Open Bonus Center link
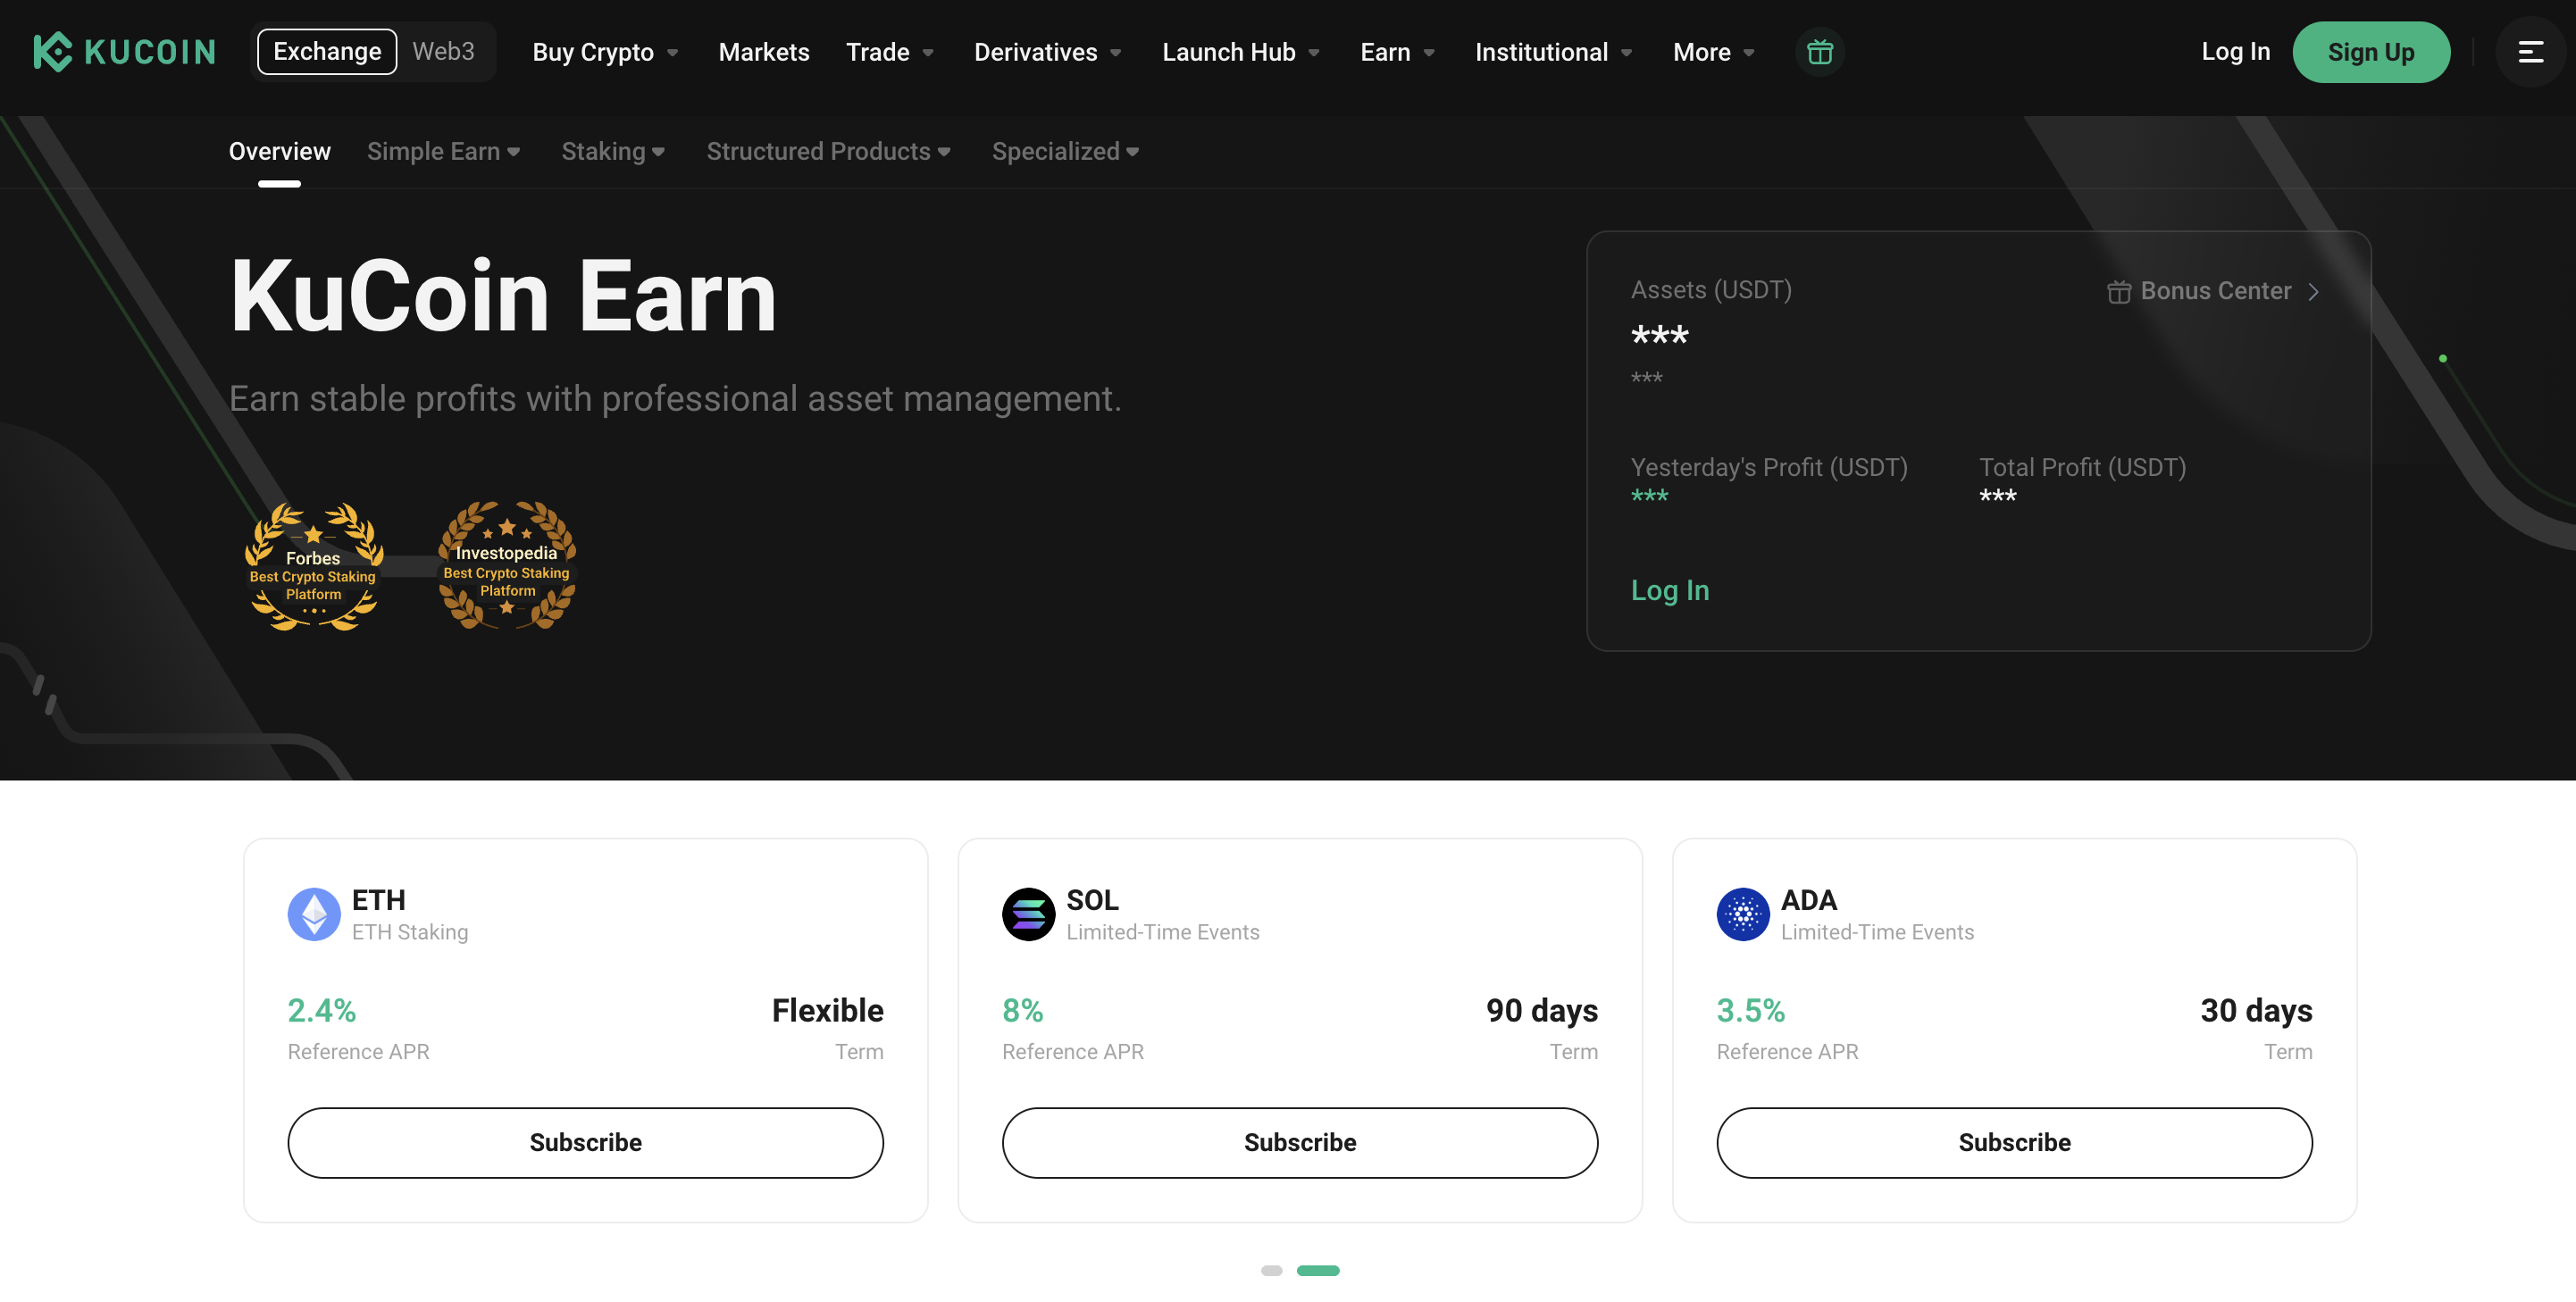Screen dimensions: 2576x1302 2213,291
